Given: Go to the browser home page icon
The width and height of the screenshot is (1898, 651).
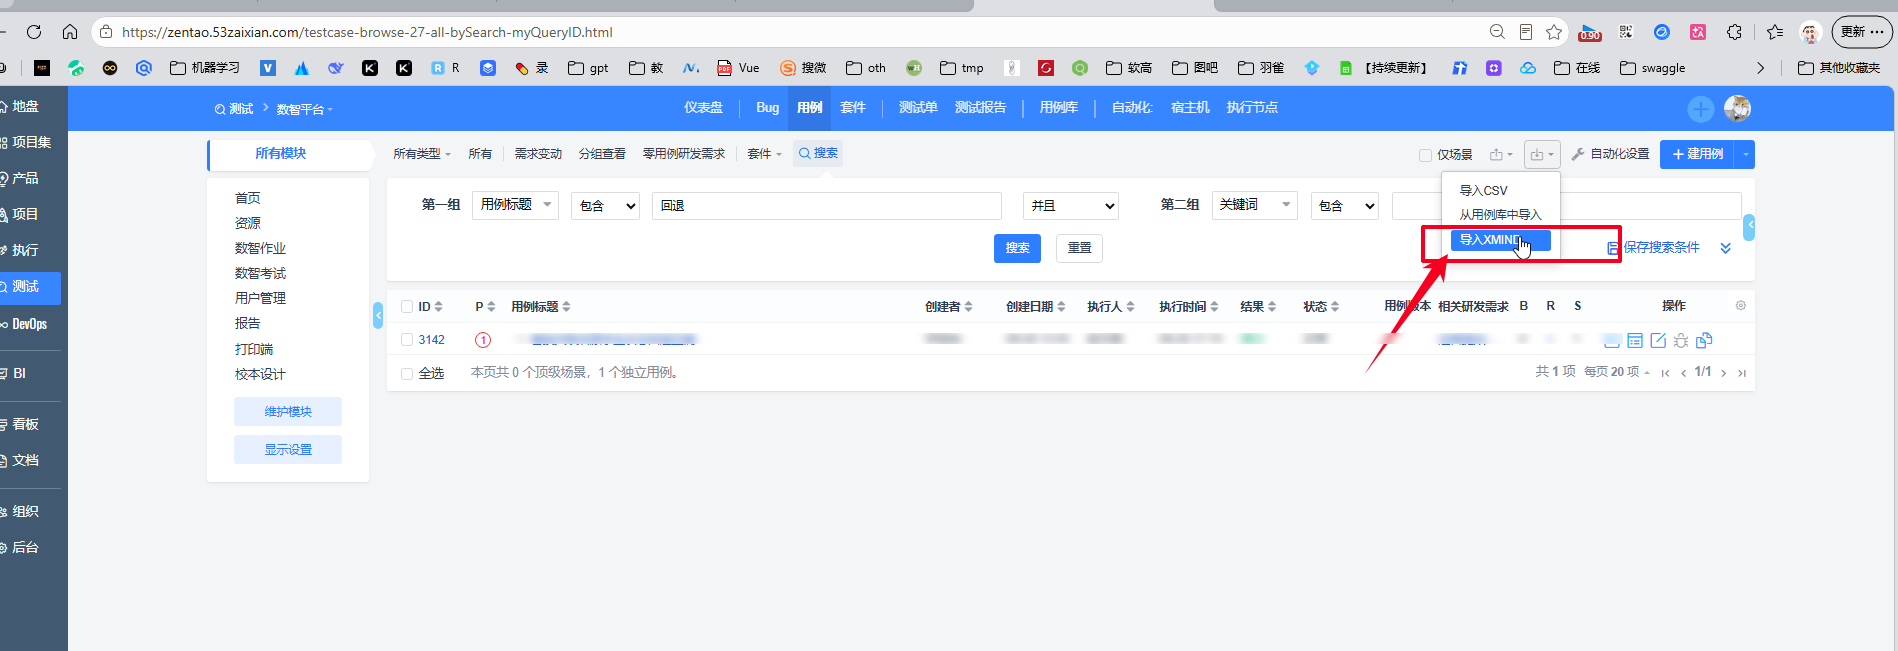Looking at the screenshot, I should pos(70,32).
